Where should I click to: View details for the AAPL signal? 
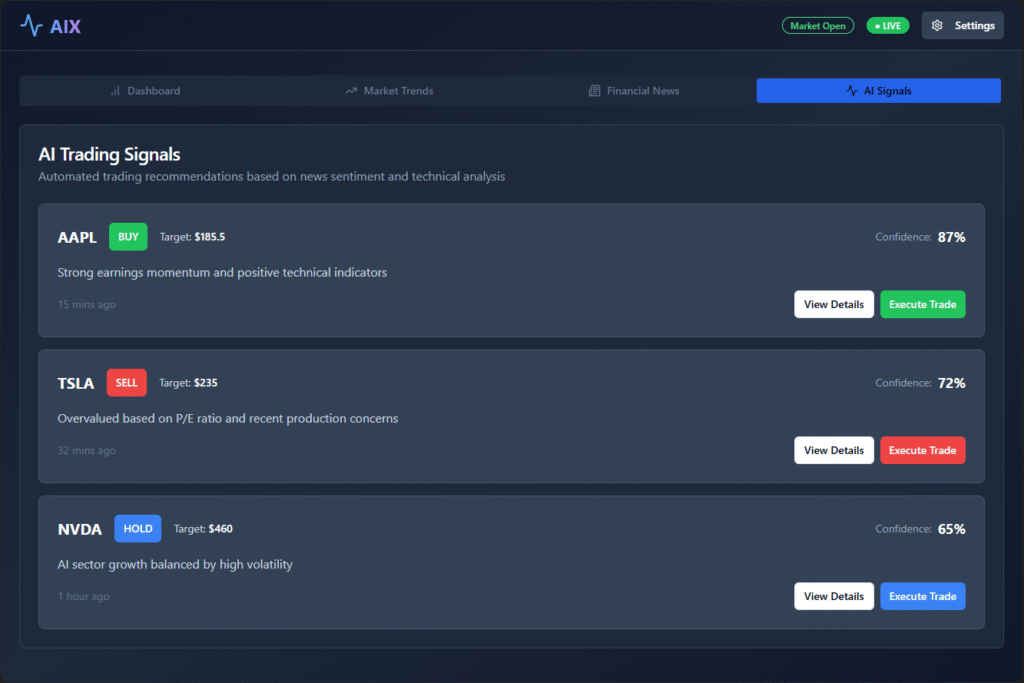pos(834,304)
